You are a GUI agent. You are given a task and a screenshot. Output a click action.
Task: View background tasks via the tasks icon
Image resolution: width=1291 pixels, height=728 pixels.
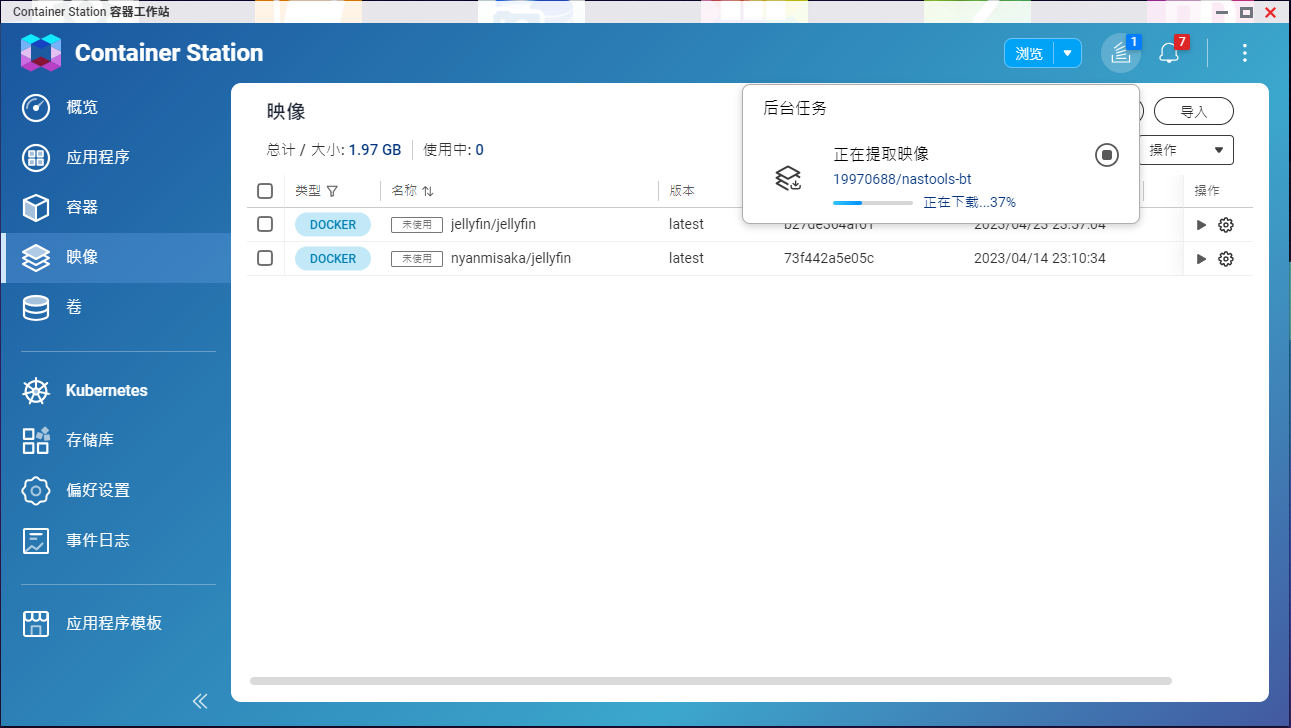coord(1120,53)
